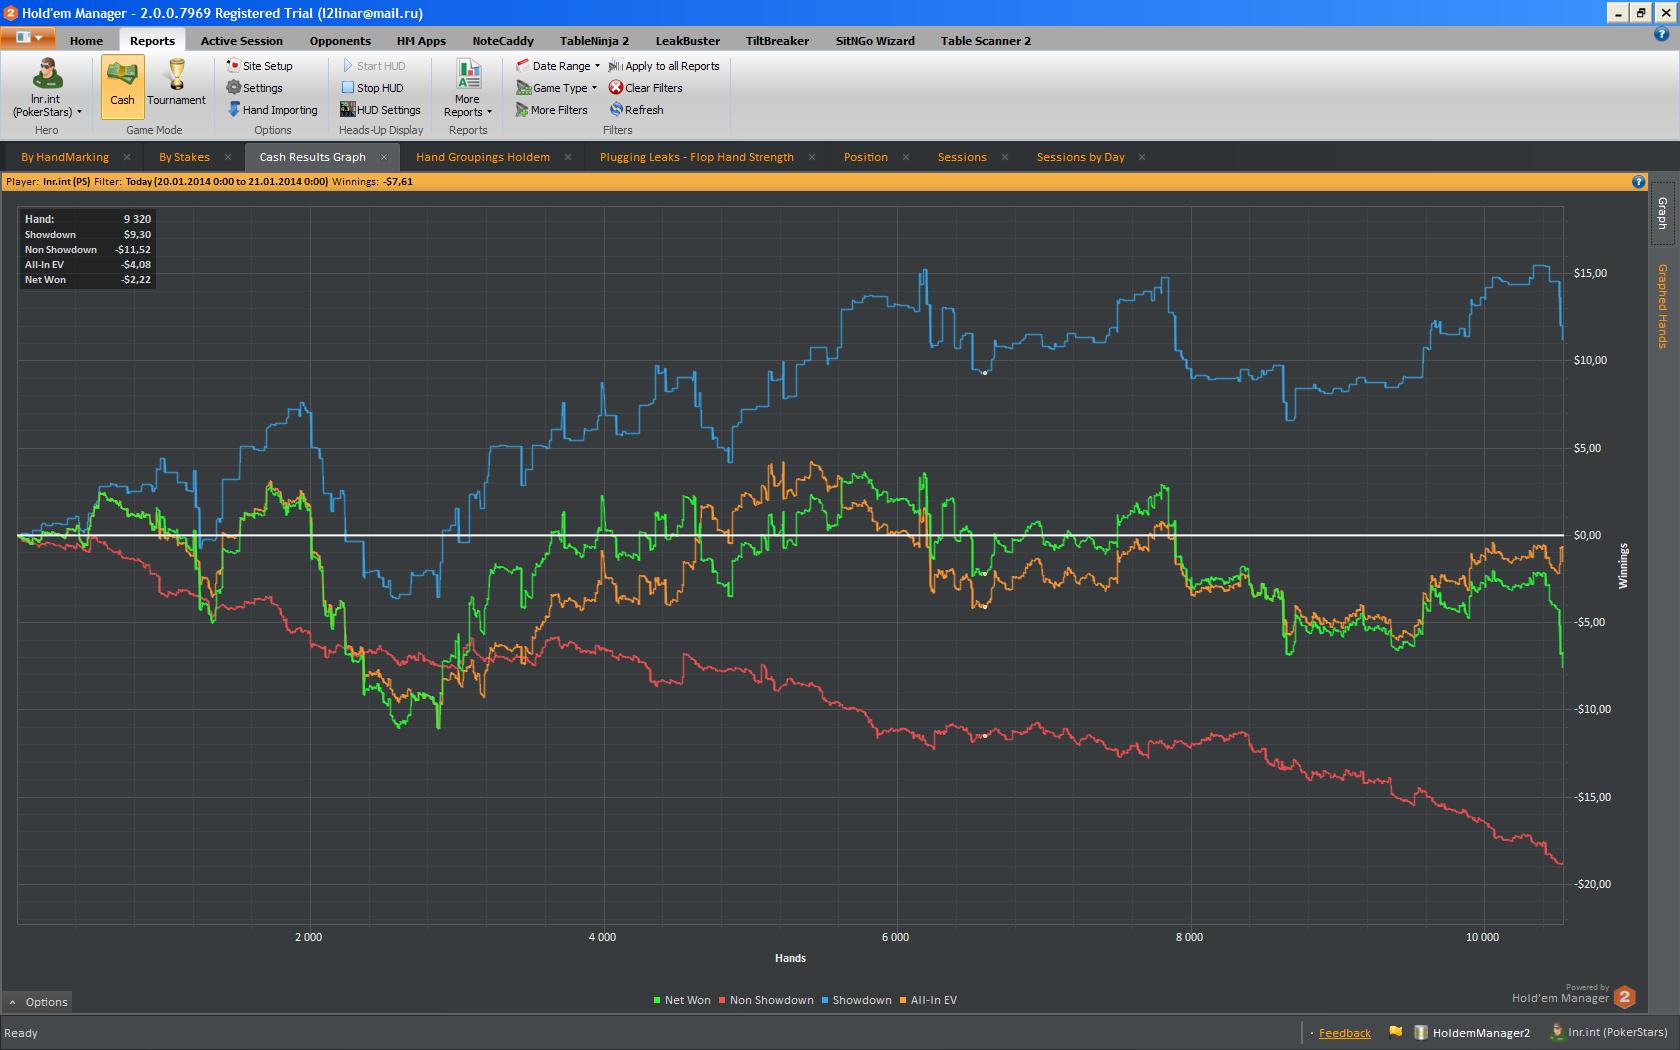Toggle the Showdown legend entry
Image resolution: width=1680 pixels, height=1050 pixels.
[x=856, y=1000]
